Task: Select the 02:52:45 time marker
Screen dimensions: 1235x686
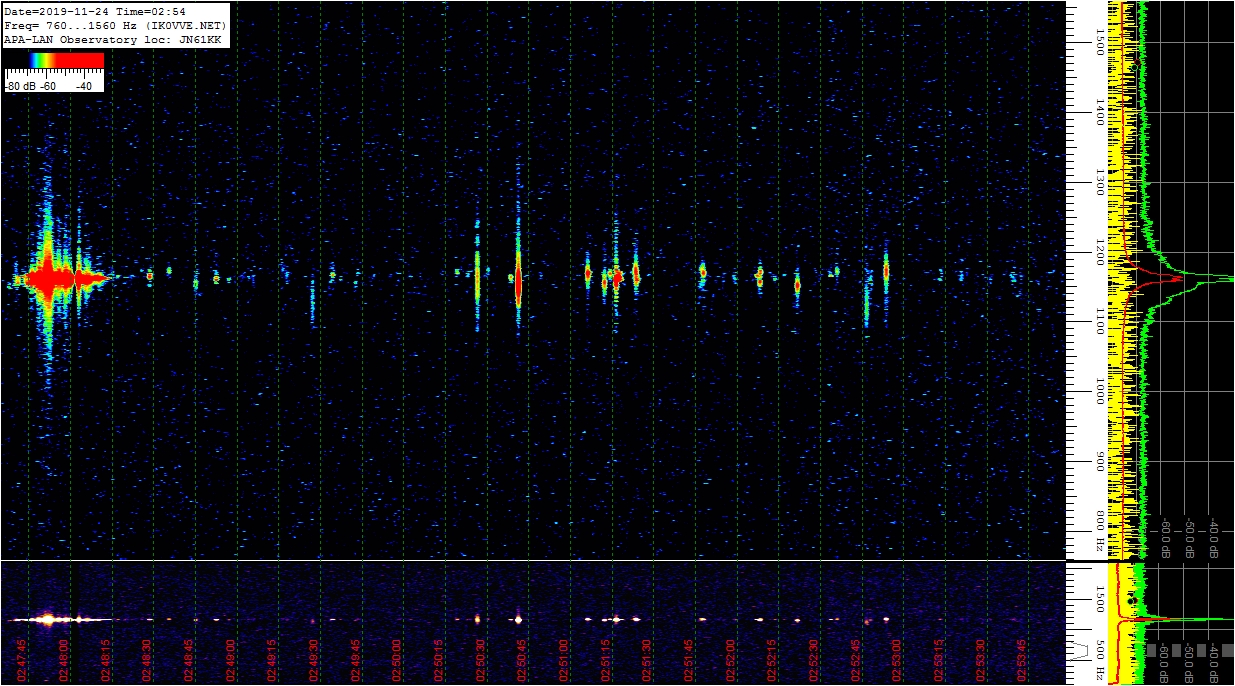Action: tap(856, 659)
